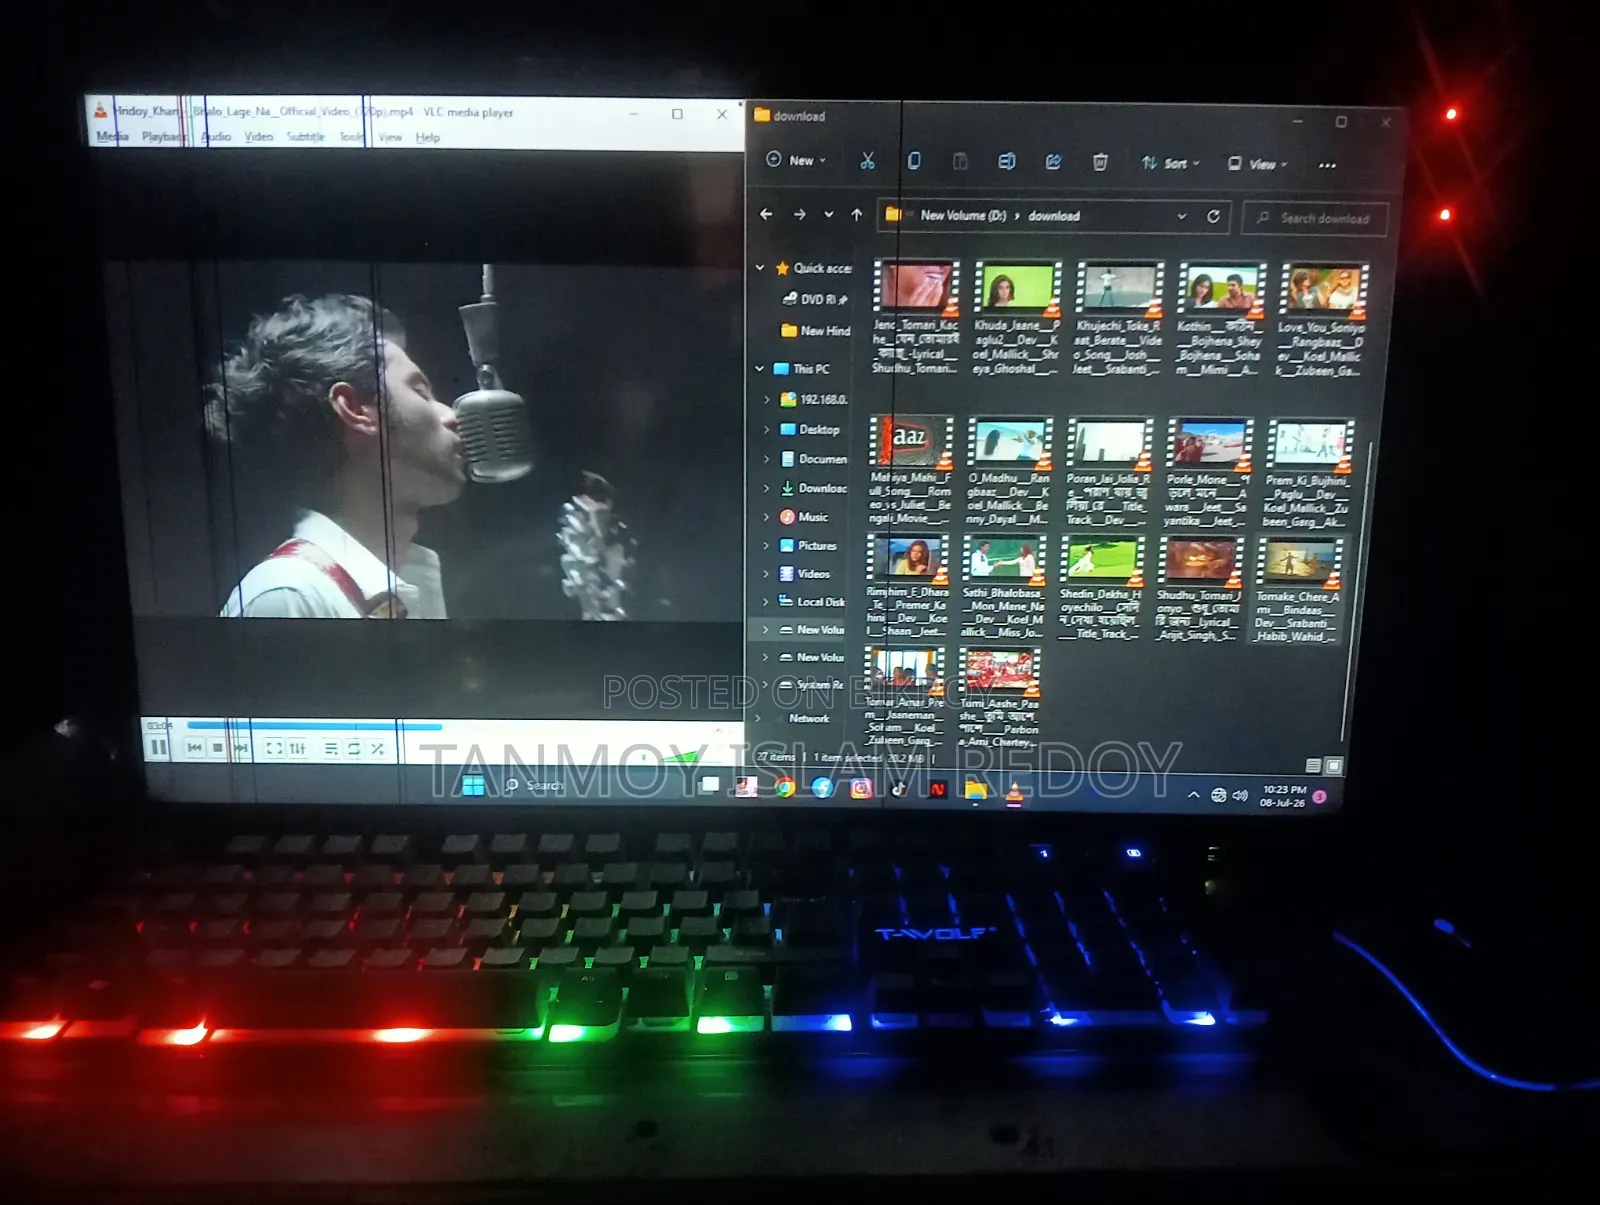Click the Cut scissors icon
This screenshot has height=1205, width=1600.
pyautogui.click(x=867, y=161)
